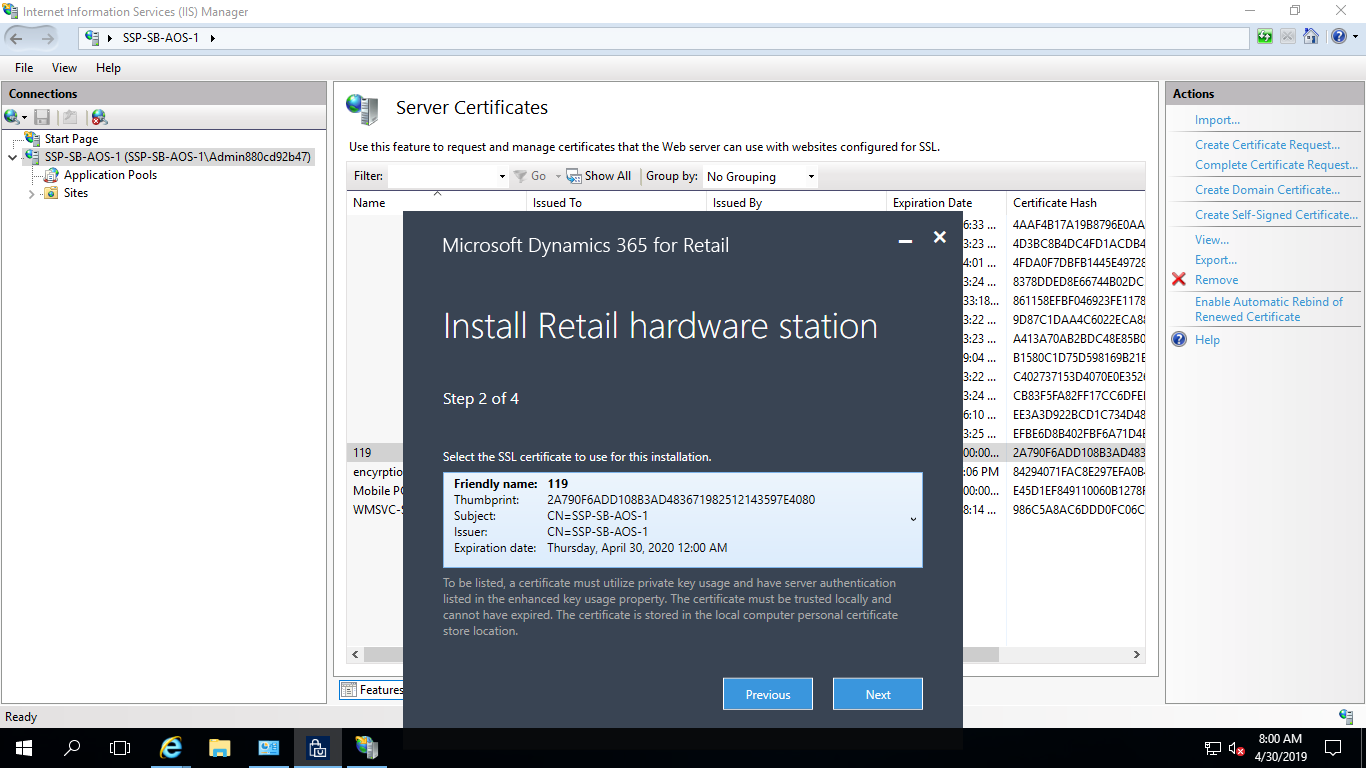This screenshot has height=768, width=1366.
Task: Click the Up folder icon in Connections toolbar
Action: coord(70,117)
